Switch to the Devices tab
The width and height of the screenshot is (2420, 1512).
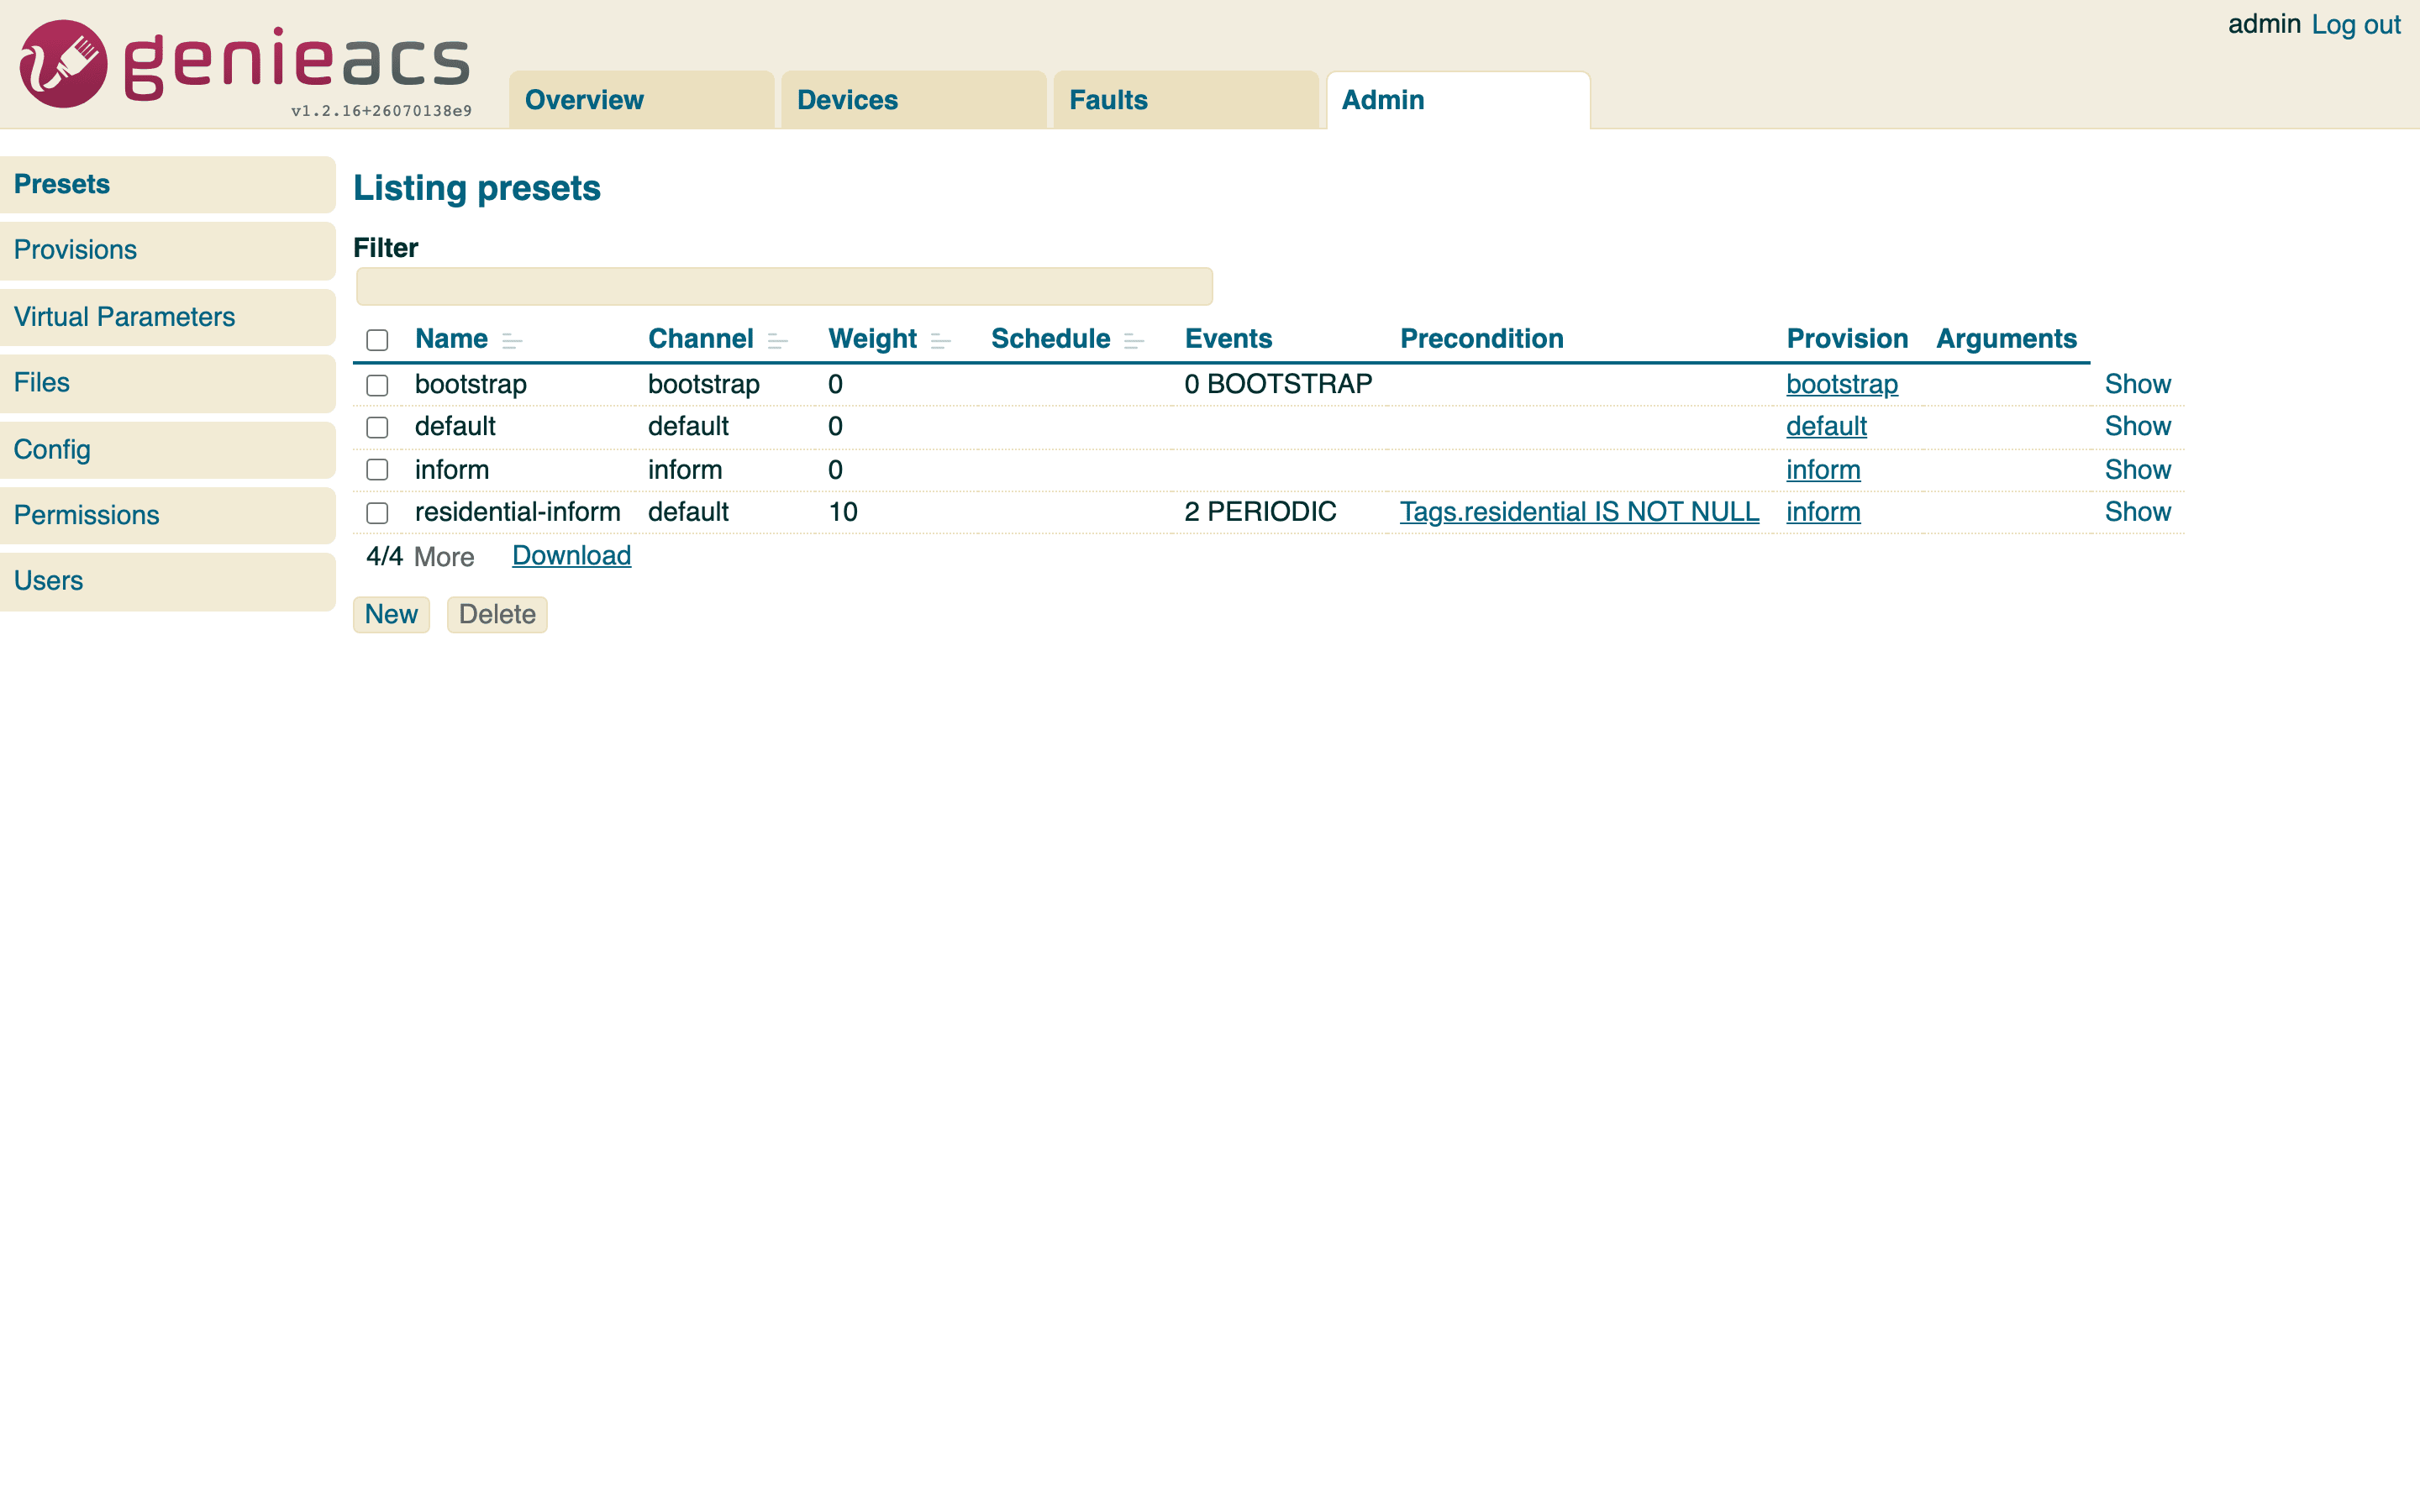tap(913, 100)
